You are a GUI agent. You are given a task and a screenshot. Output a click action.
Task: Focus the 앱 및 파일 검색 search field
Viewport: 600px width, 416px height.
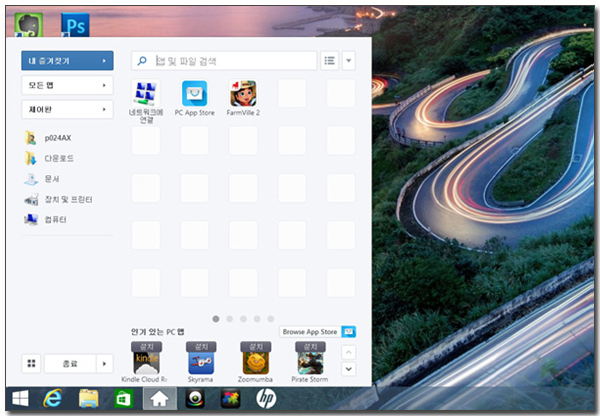coord(224,61)
